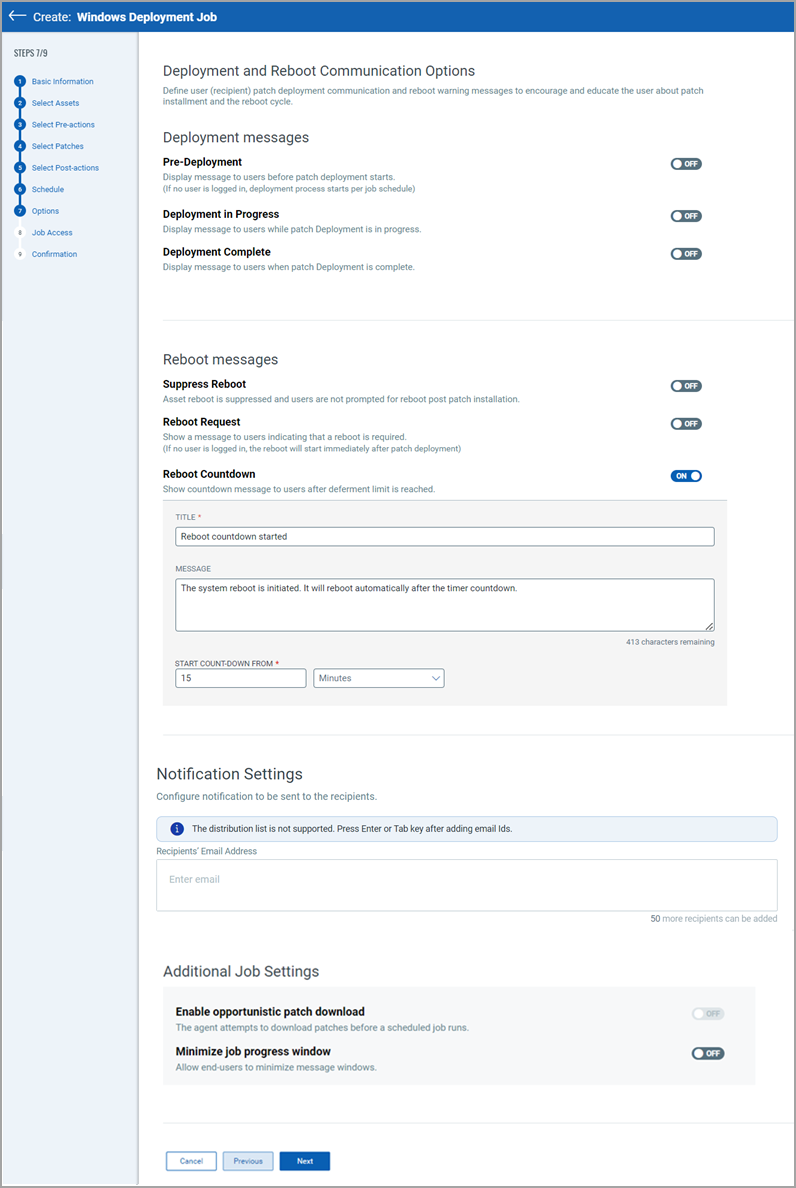796x1188 pixels.
Task: Click step 3 circle for Select Pre-actions
Action: pyautogui.click(x=20, y=124)
